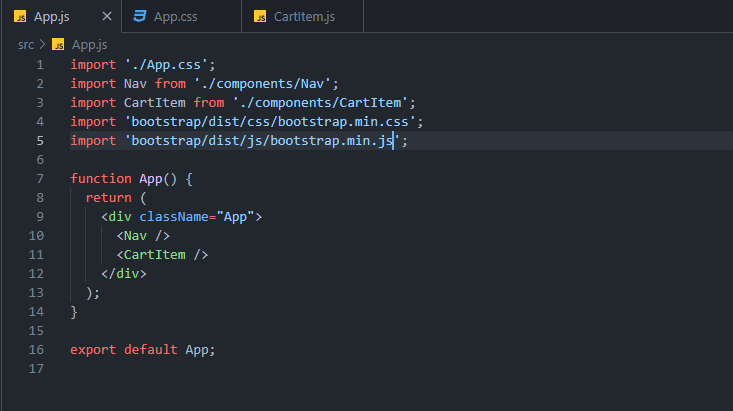
Task: Switch to the App.css tab
Action: pos(181,16)
